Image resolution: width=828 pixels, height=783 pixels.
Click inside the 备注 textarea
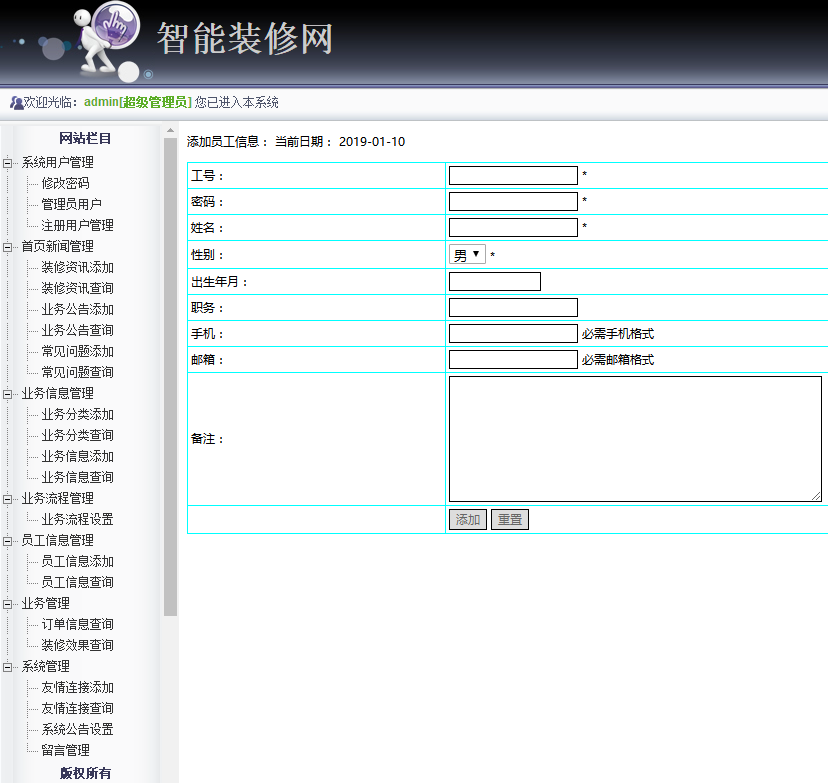tap(635, 439)
